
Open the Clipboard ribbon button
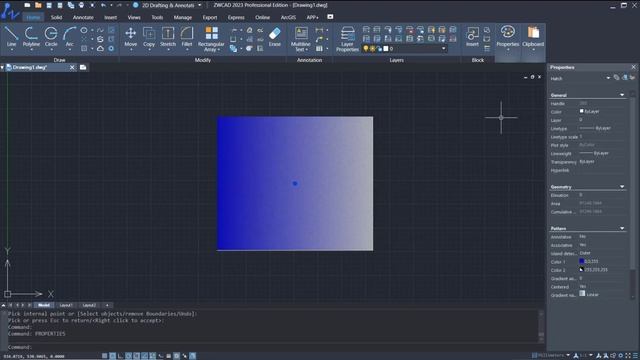pyautogui.click(x=533, y=38)
